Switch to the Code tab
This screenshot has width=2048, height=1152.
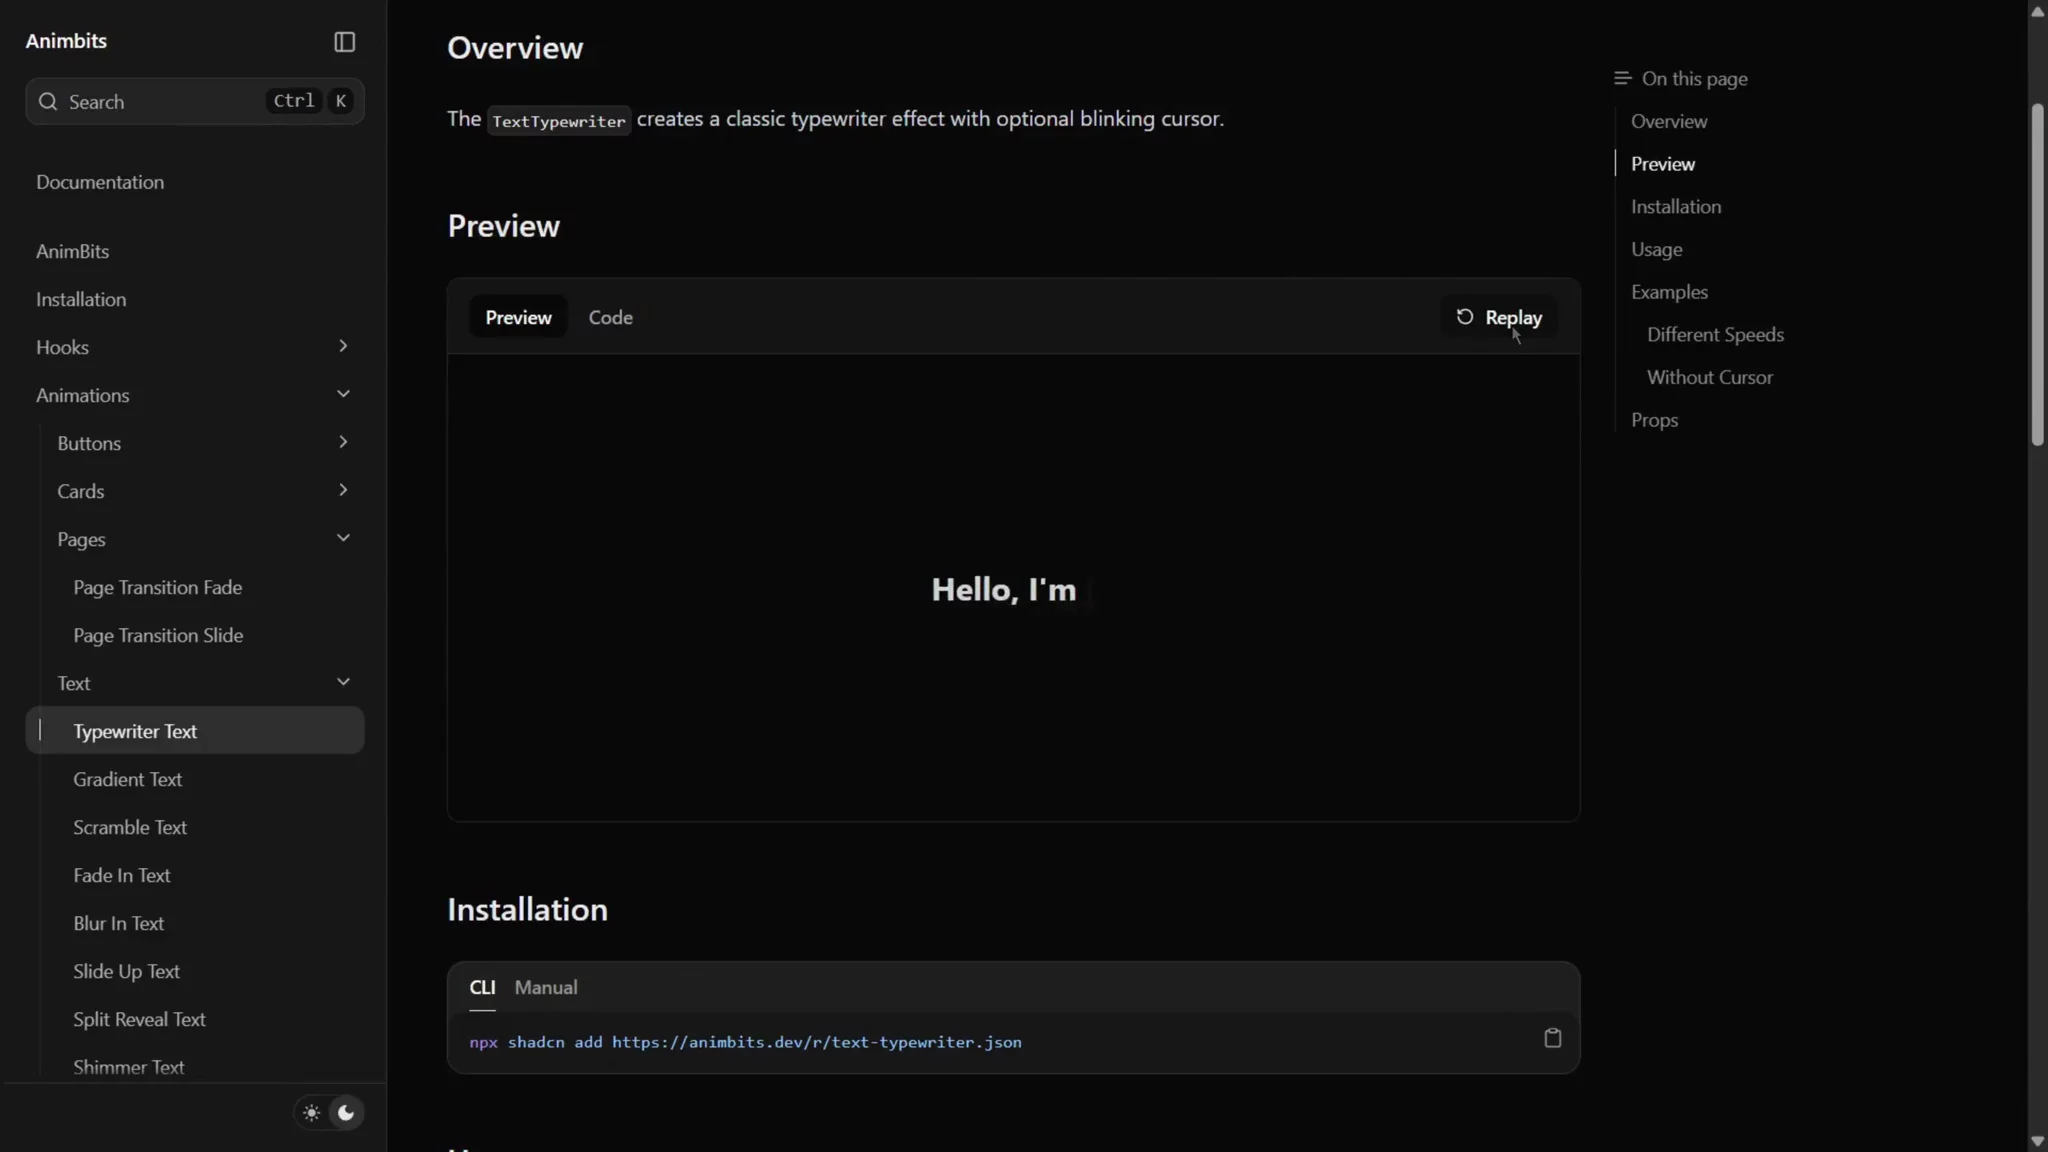[x=610, y=317]
